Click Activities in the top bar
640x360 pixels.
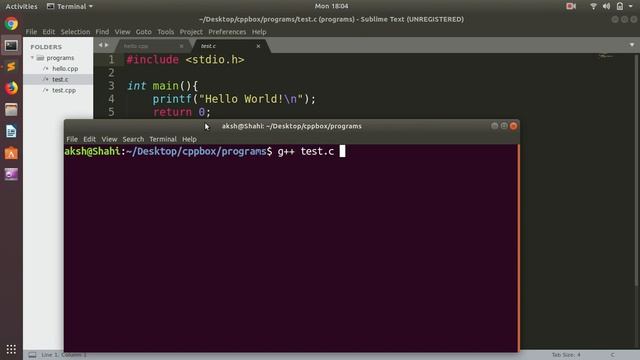coord(21,6)
